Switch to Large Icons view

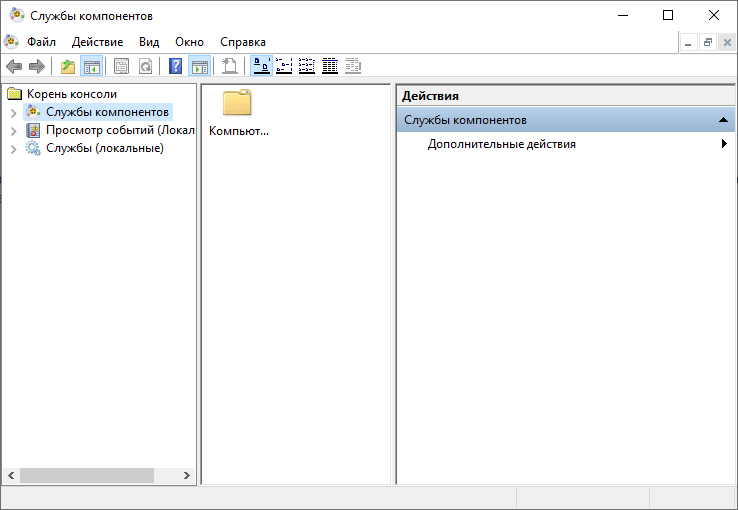tap(262, 66)
